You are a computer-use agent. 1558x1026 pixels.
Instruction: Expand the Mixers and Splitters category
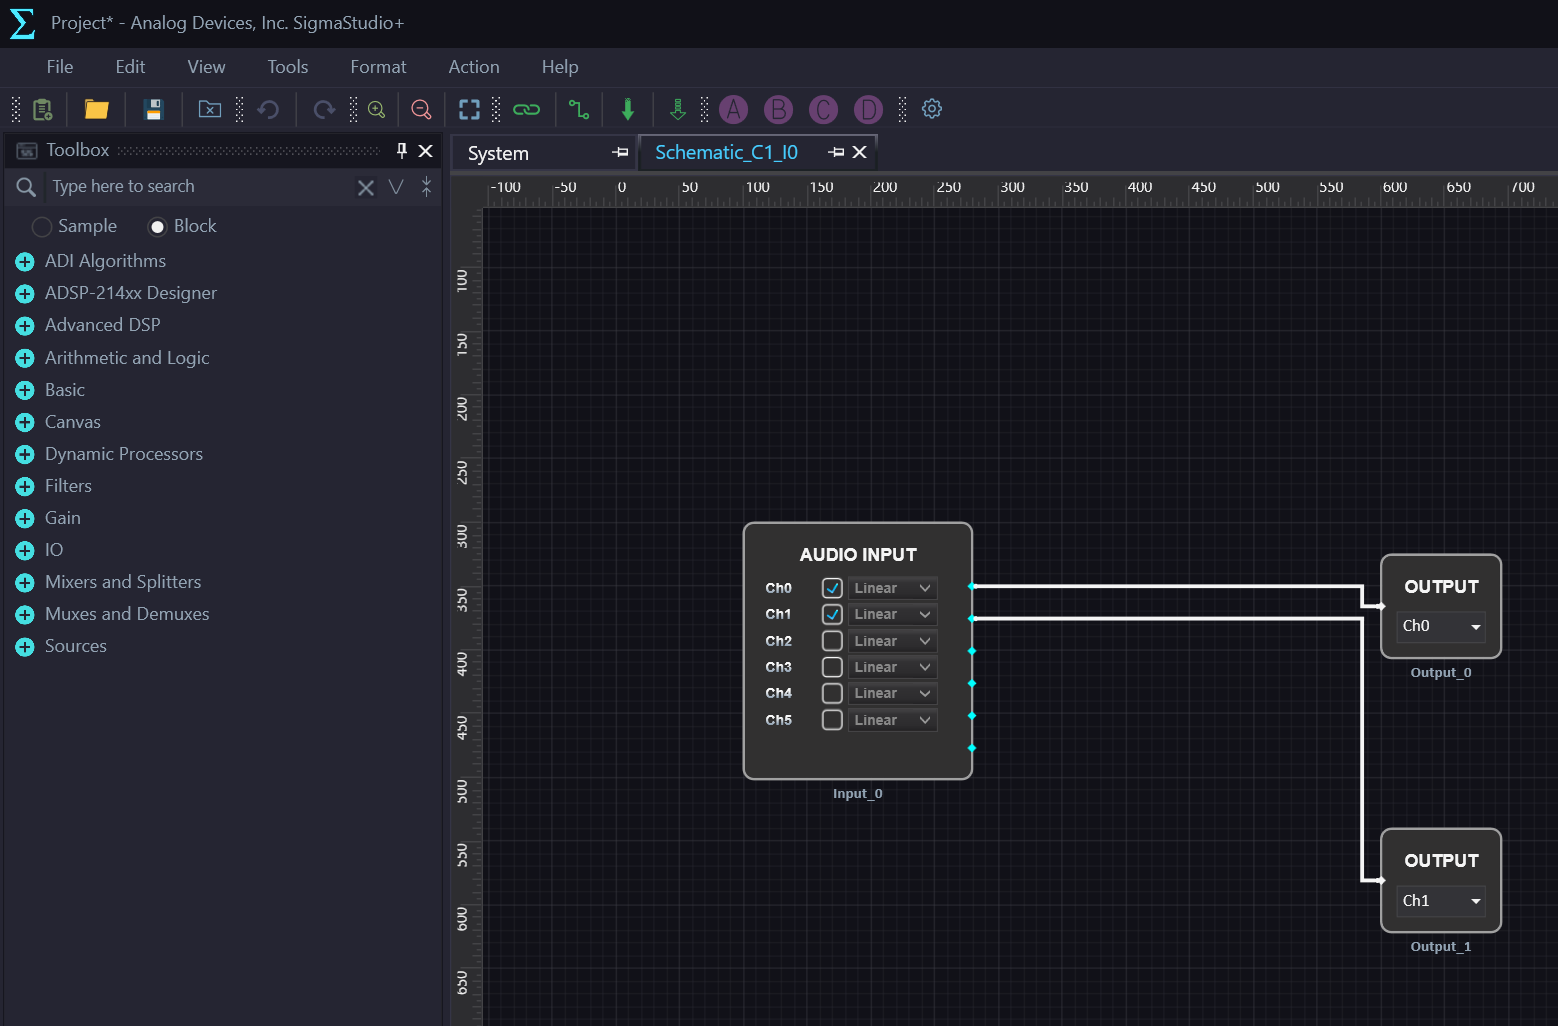coord(25,583)
